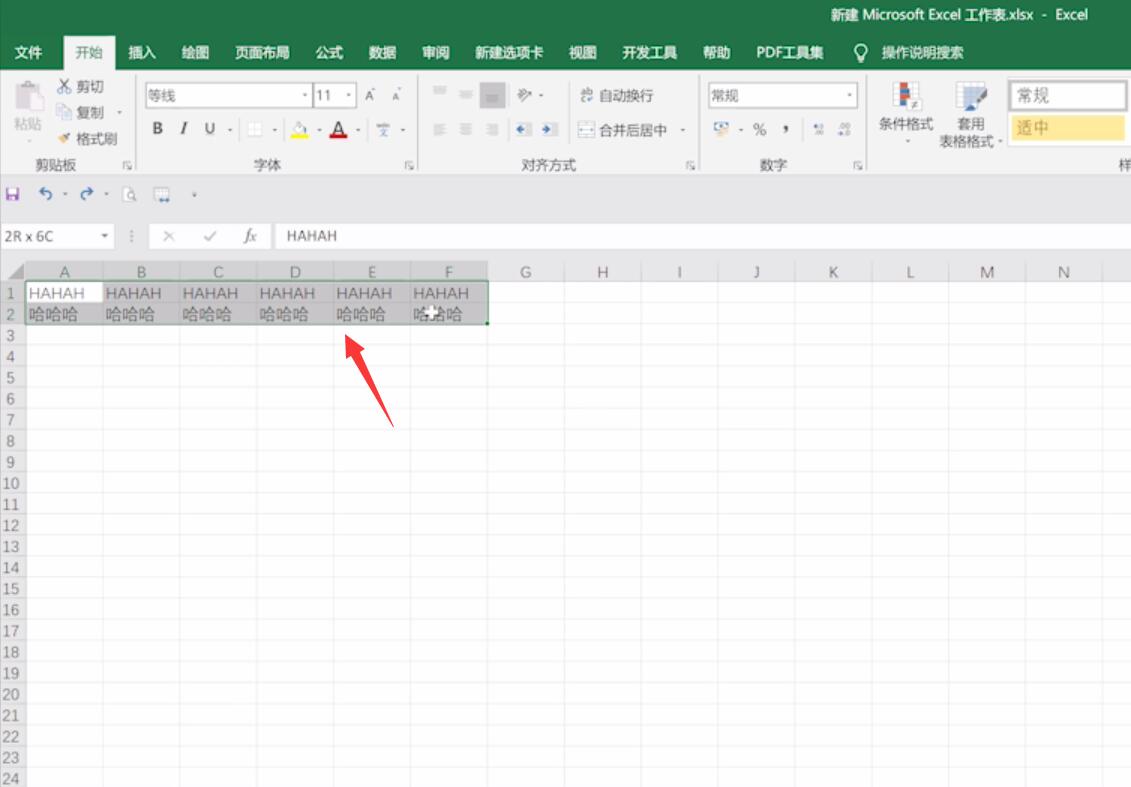Click the insert function fx icon
1131x787 pixels.
point(251,236)
